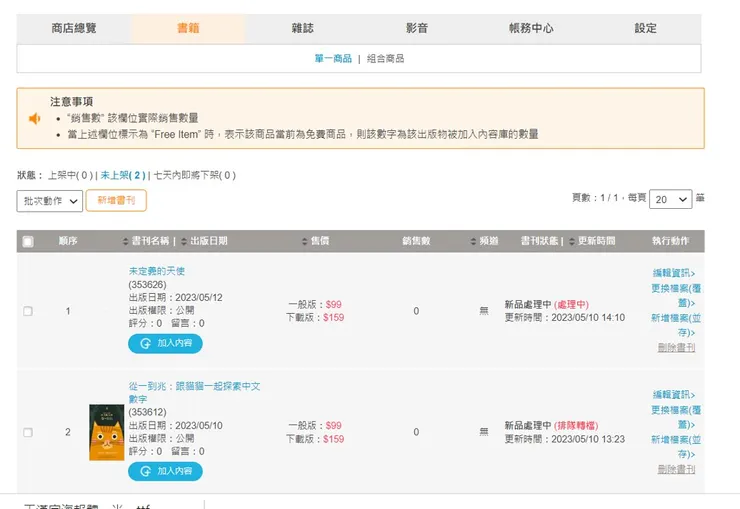This screenshot has width=740, height=509.
Task: Sort by 更新時間 column
Action: [592, 241]
